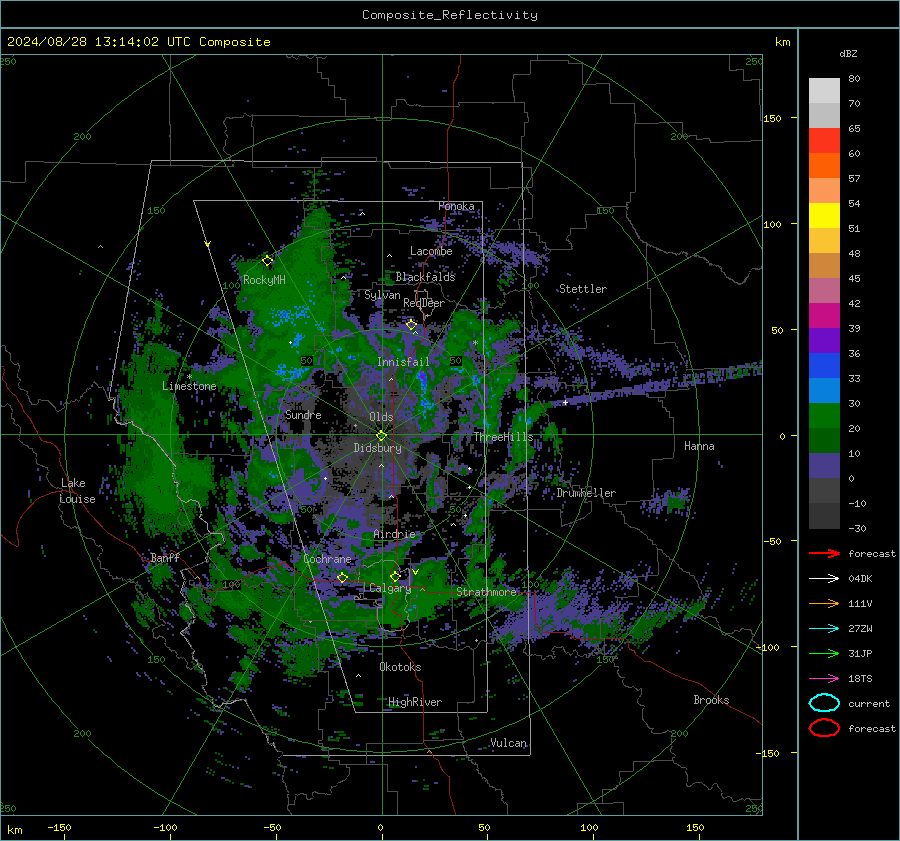Pick the blue 33-36 dBZ swatch
The height and width of the screenshot is (841, 900).
[824, 366]
